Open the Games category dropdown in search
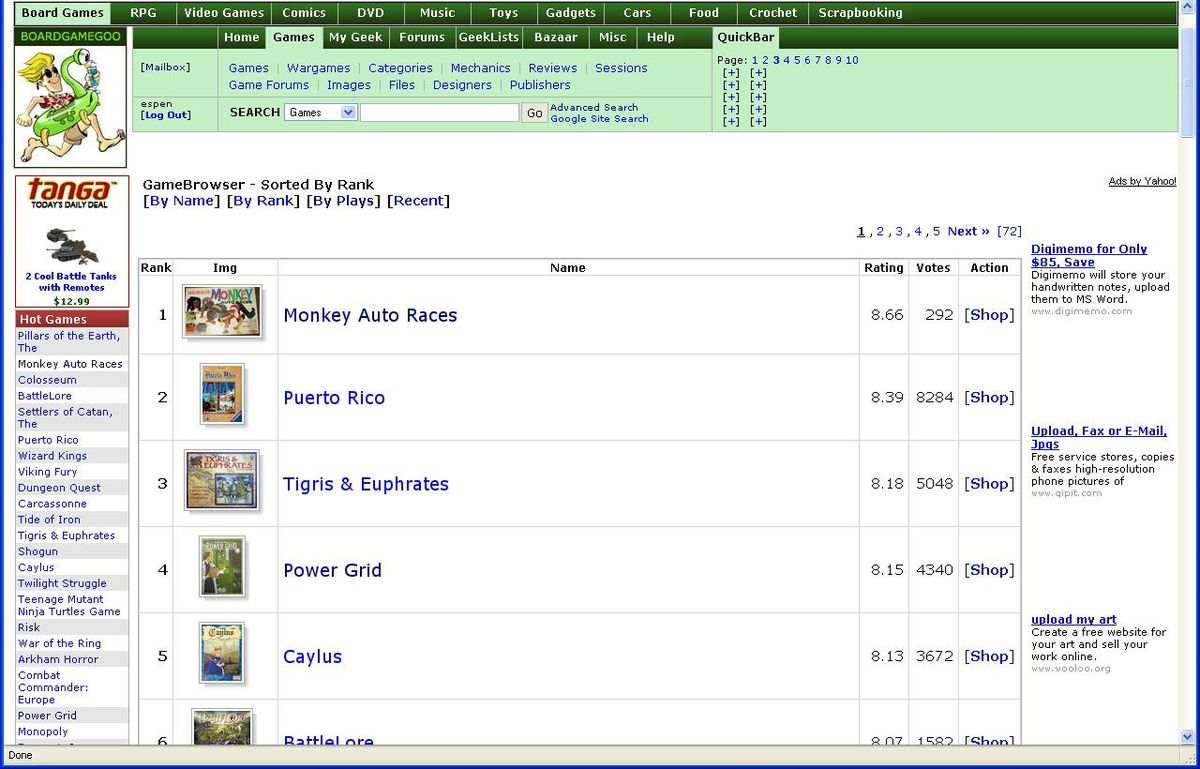This screenshot has height=769, width=1200. click(x=320, y=113)
